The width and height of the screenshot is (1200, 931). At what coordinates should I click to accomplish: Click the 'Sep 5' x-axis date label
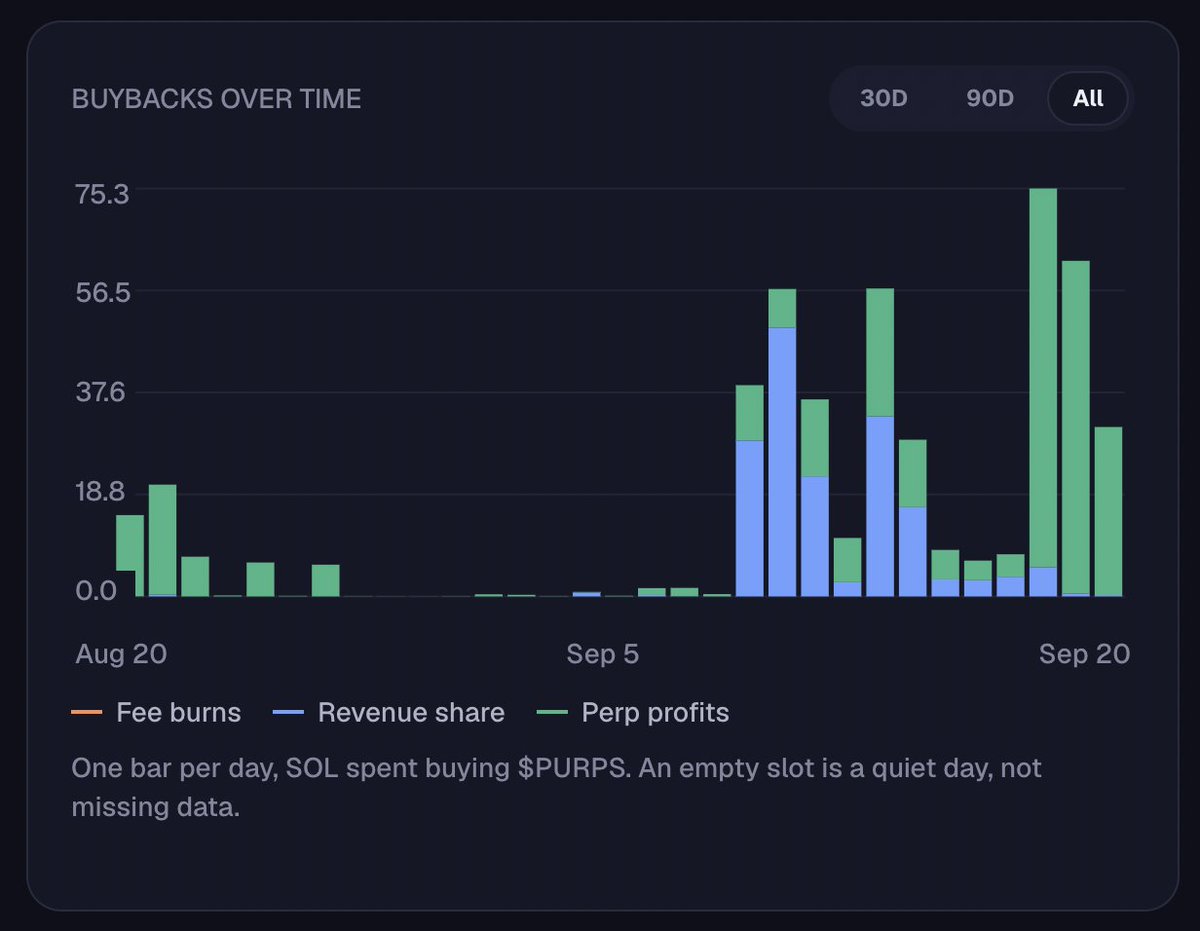click(602, 654)
